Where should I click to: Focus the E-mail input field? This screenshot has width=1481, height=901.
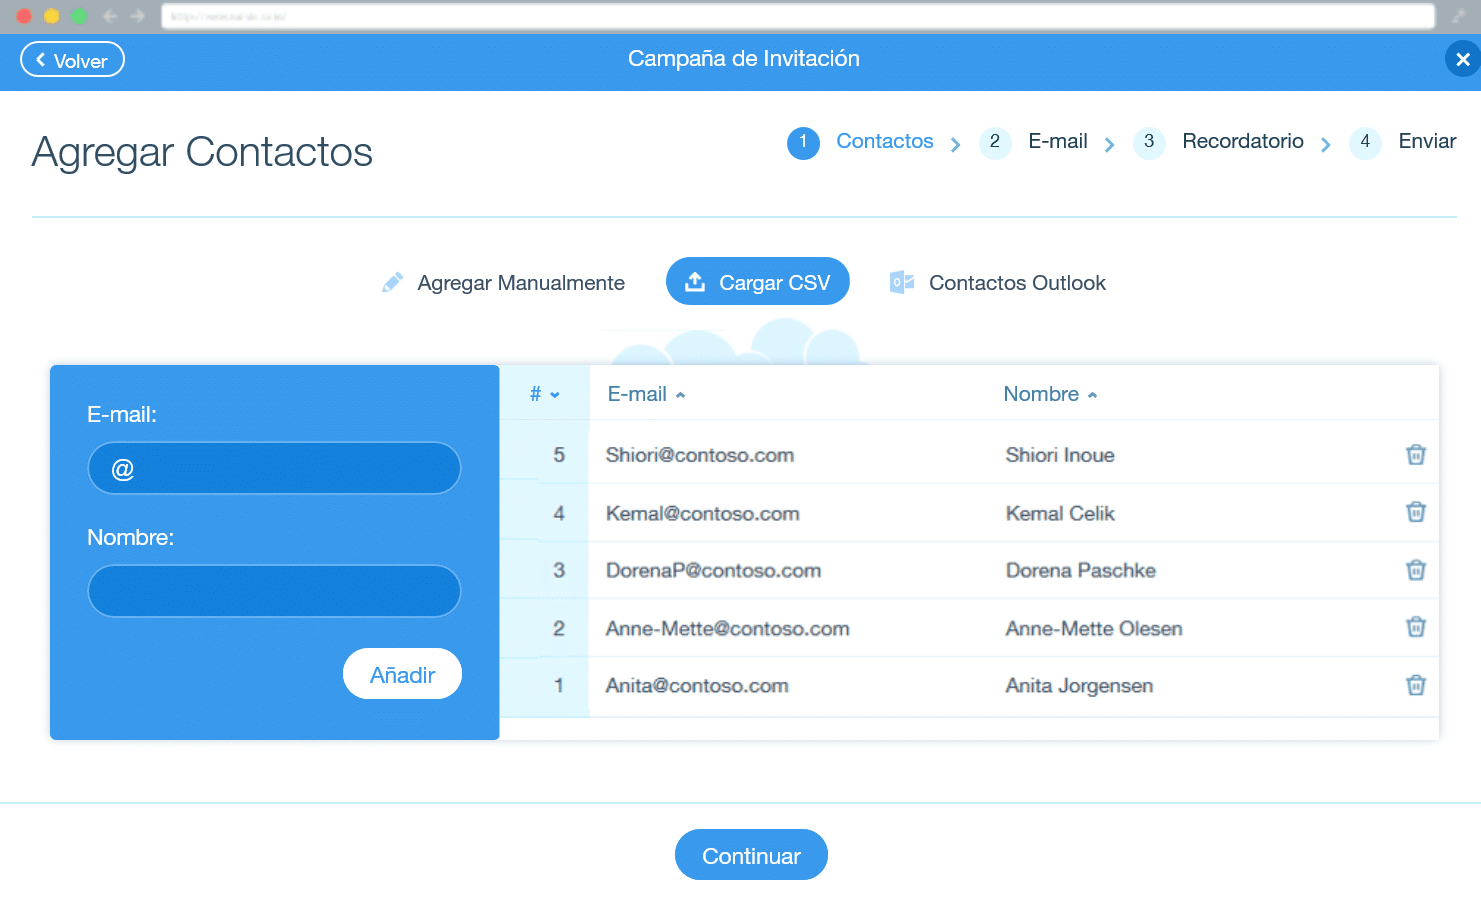275,468
